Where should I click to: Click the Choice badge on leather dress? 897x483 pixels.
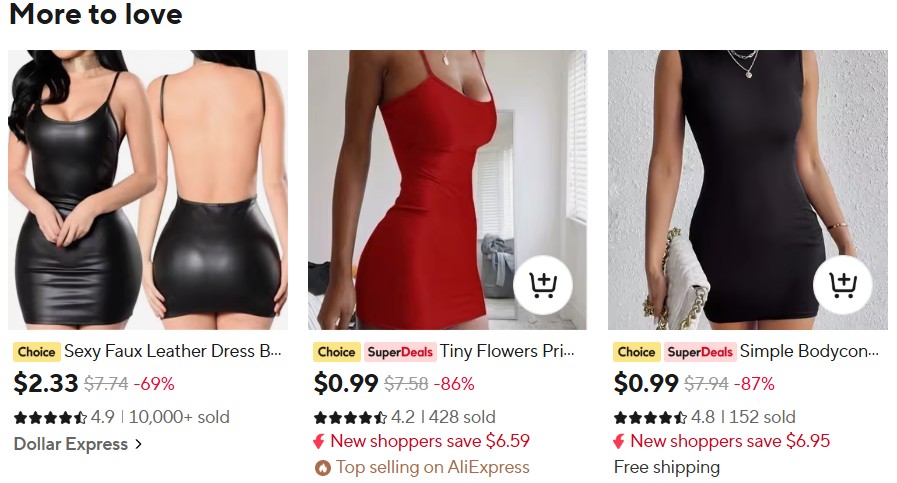coord(37,352)
